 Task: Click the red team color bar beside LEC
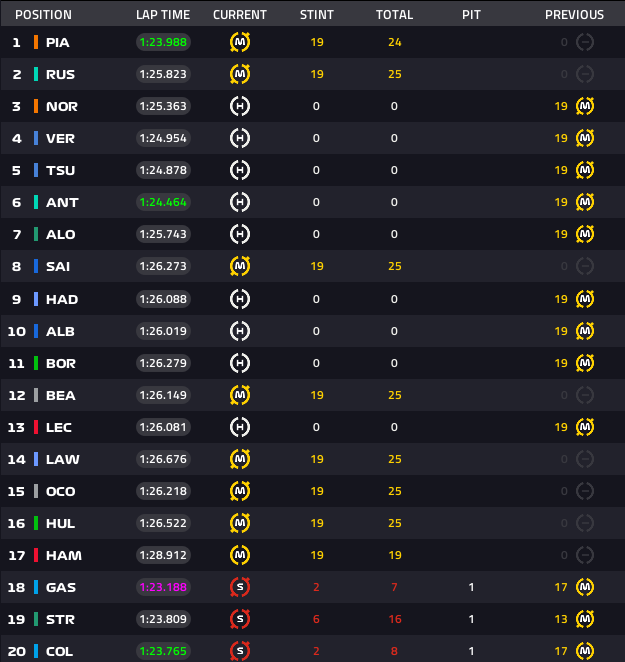coord(36,427)
